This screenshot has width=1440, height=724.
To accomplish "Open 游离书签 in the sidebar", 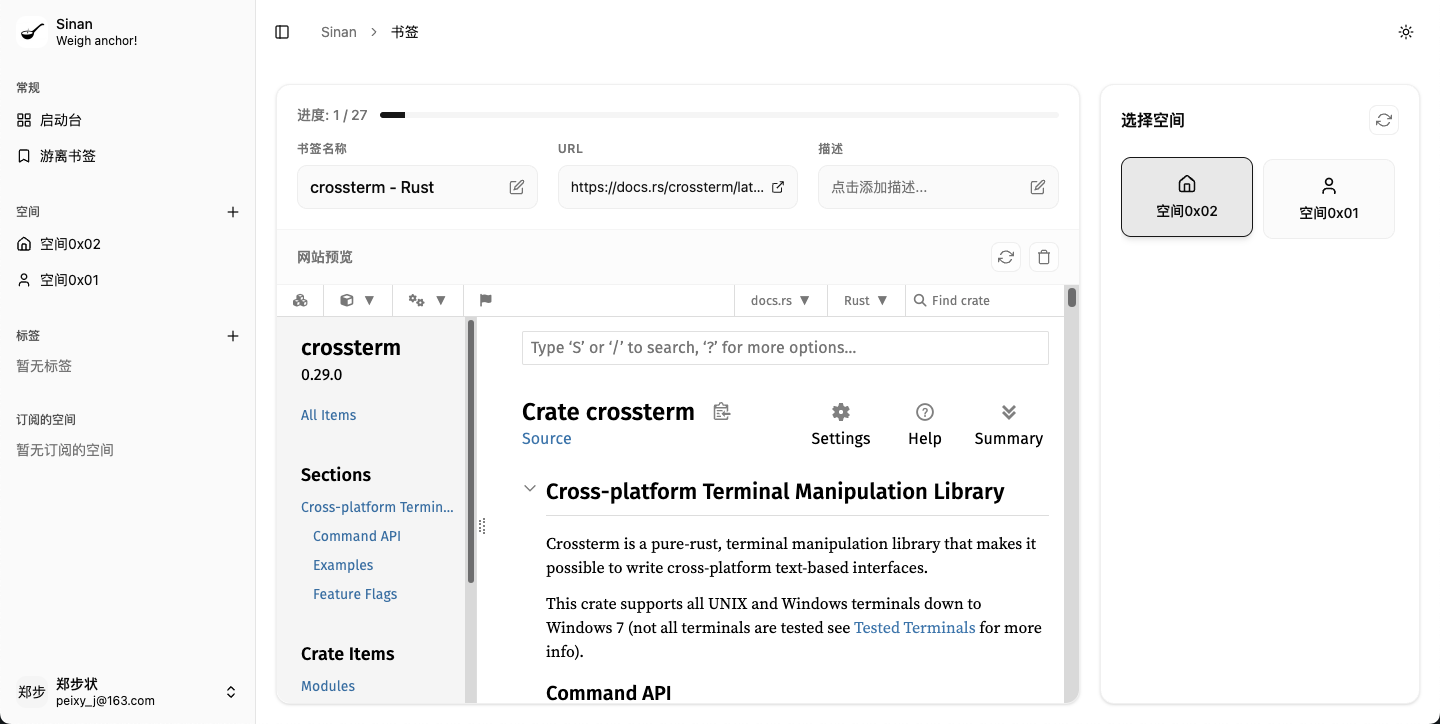I will [128, 156].
